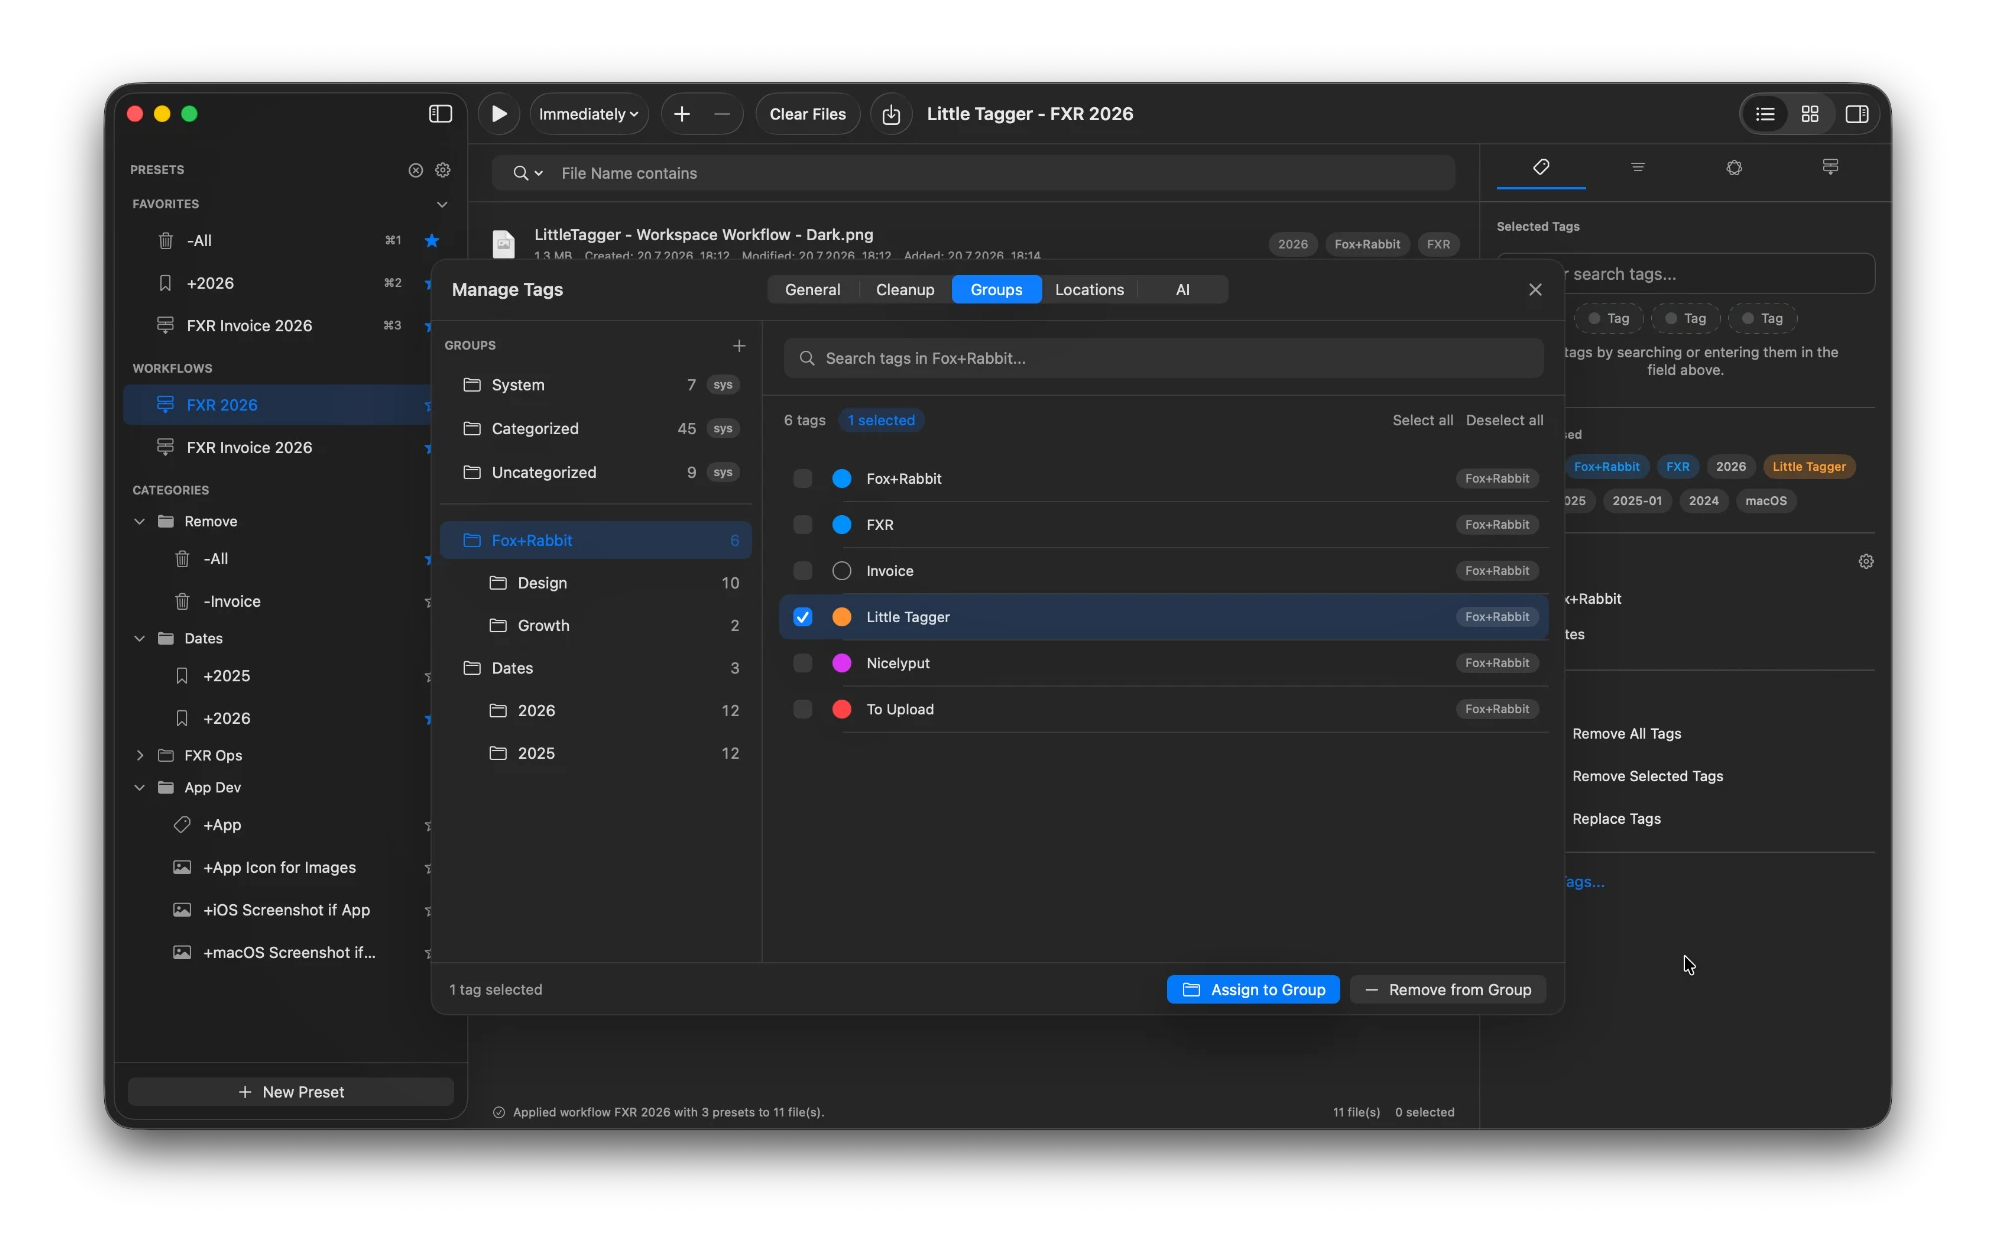Collapse the Dates category in sidebar
This screenshot has height=1255, width=1996.
coord(140,639)
